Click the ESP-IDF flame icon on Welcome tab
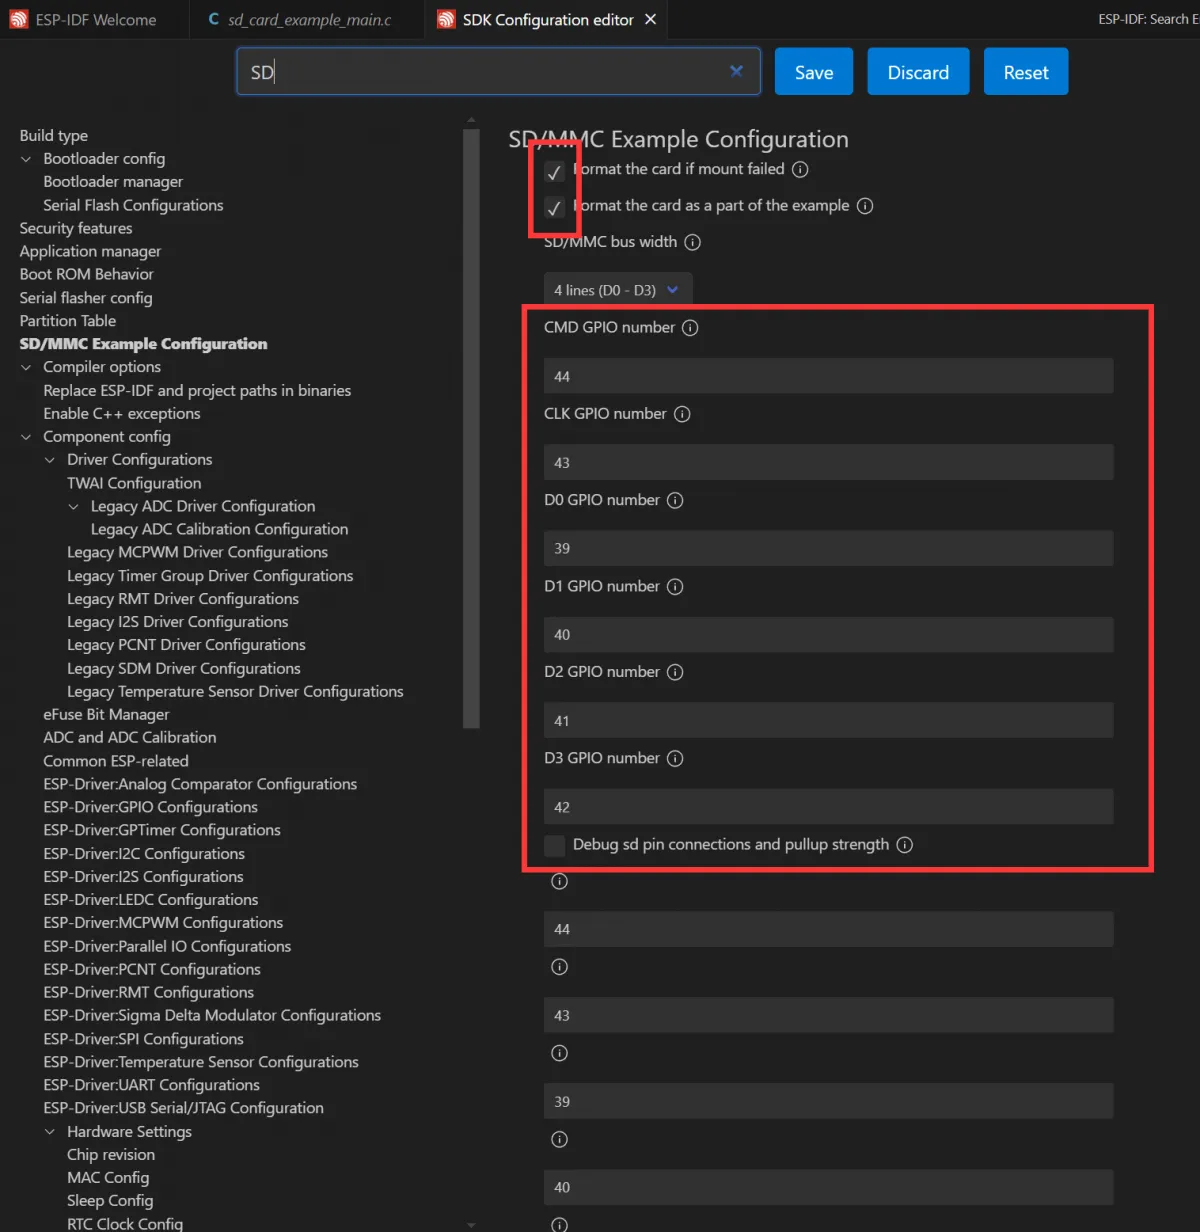1200x1232 pixels. [x=17, y=18]
